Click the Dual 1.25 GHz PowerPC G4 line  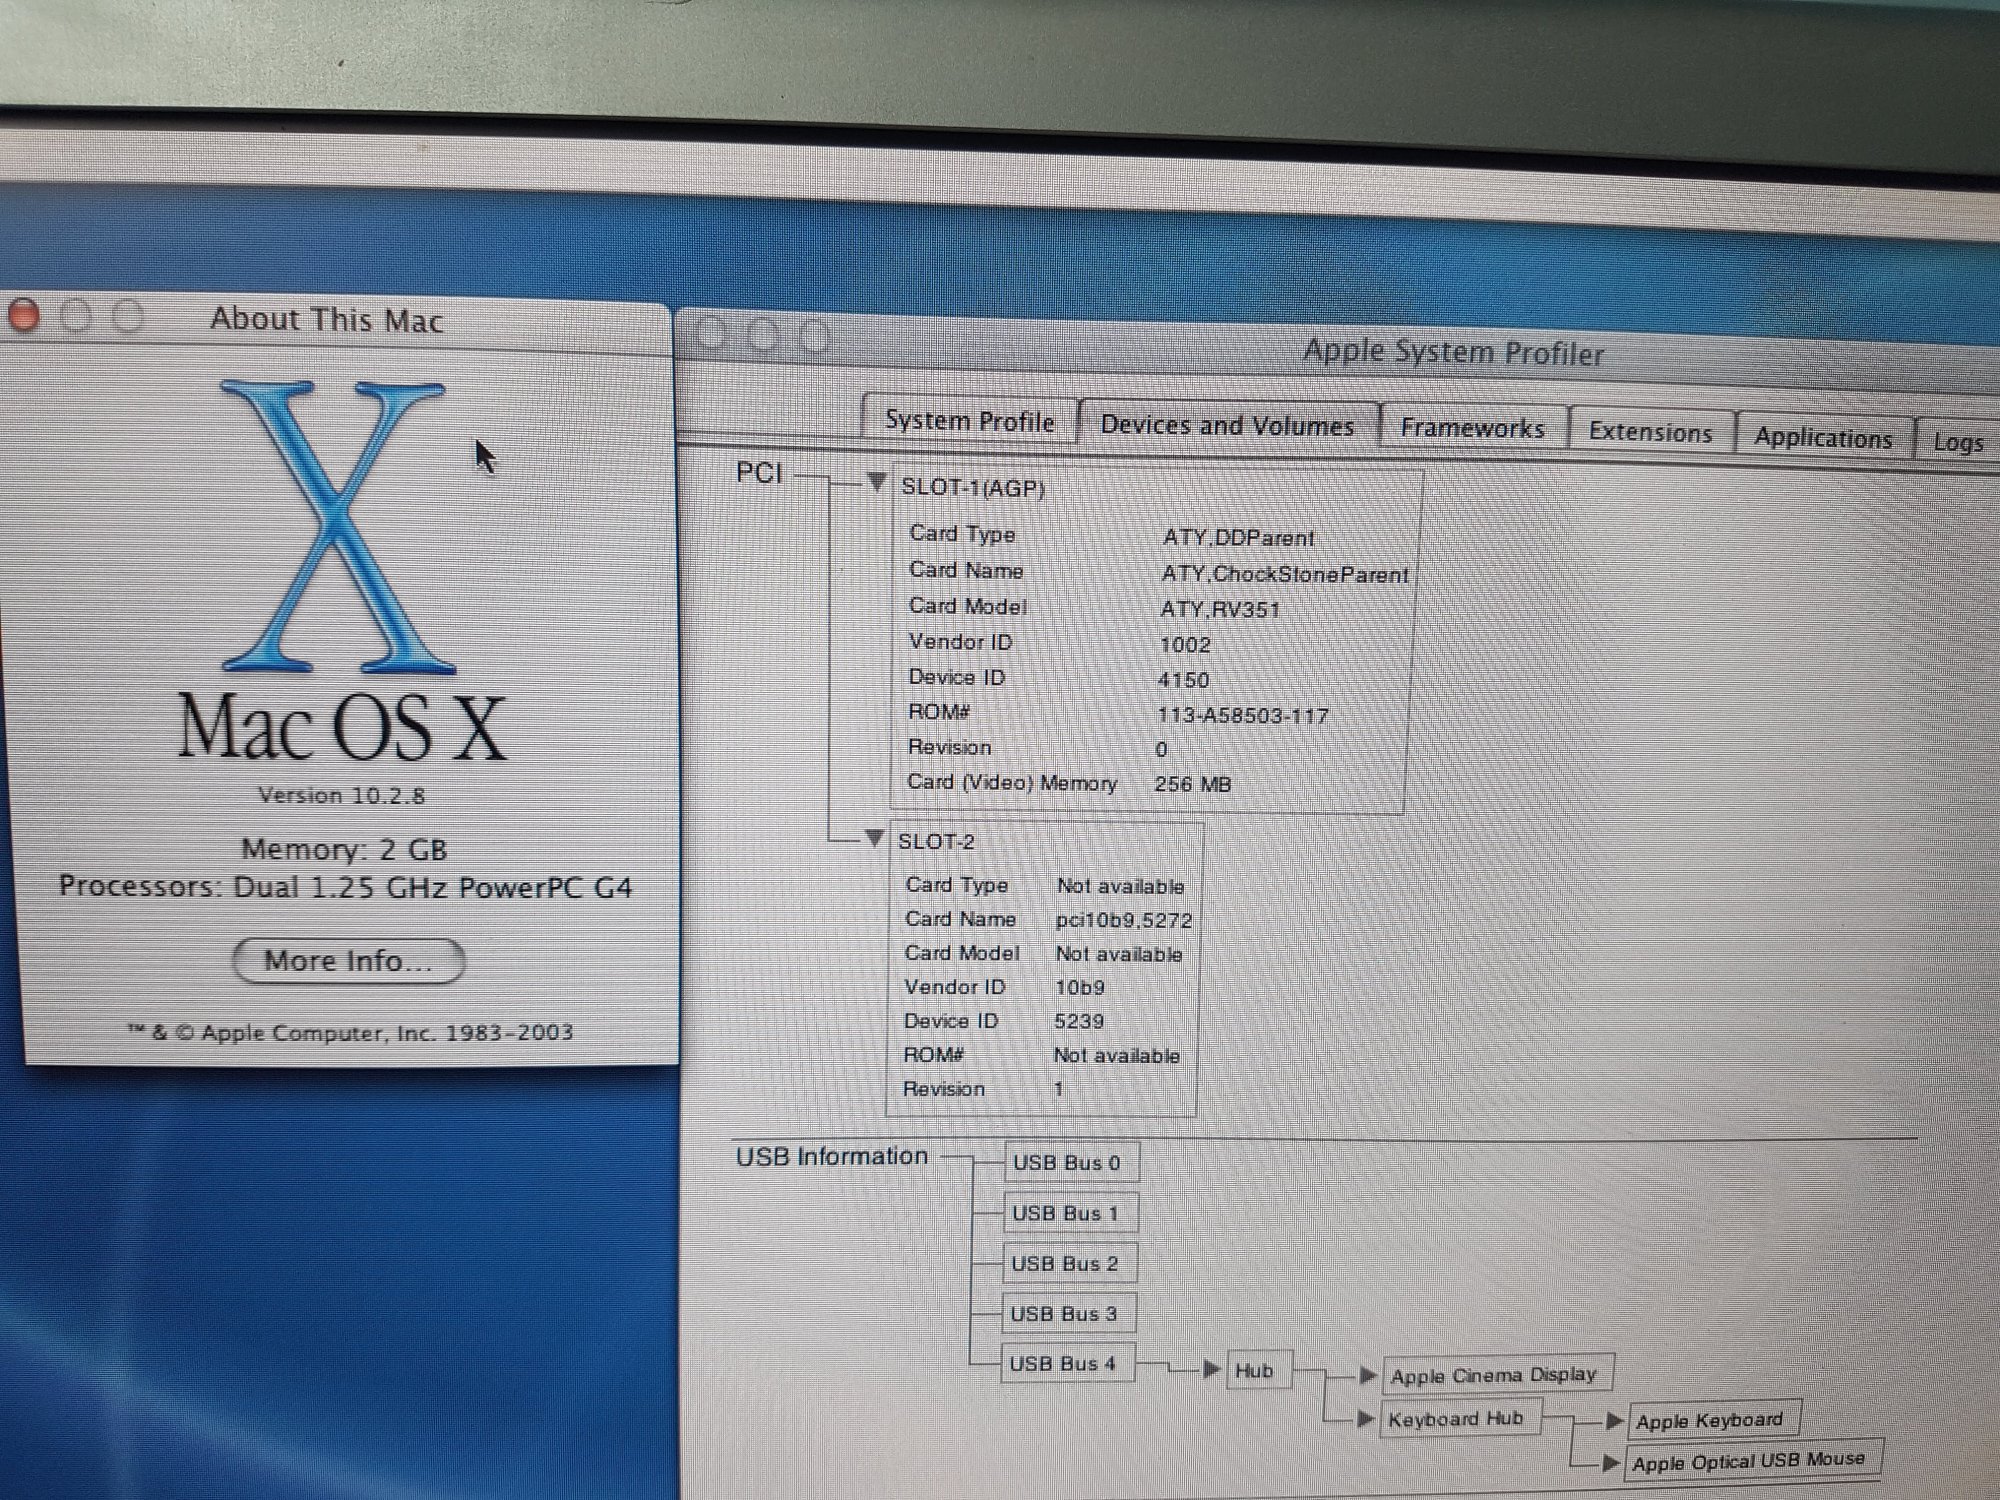click(x=432, y=888)
